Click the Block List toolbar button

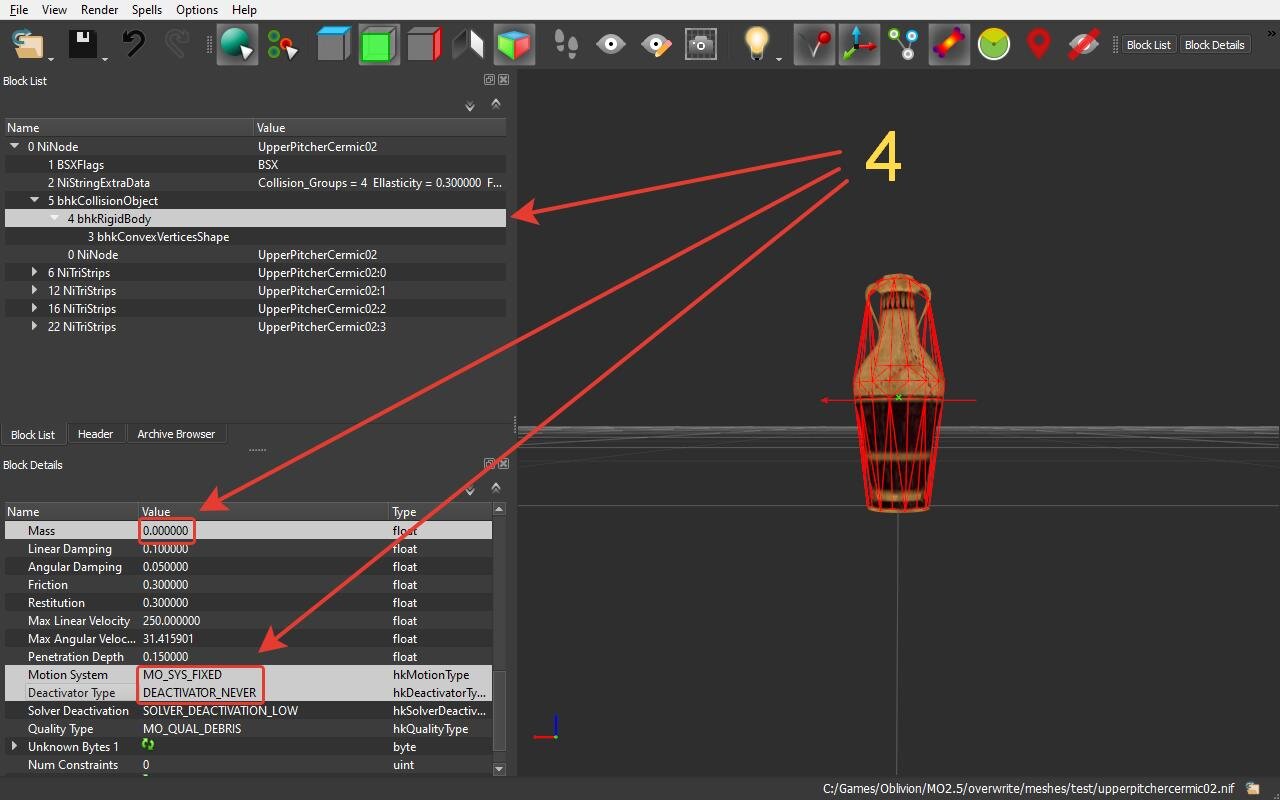click(1148, 45)
